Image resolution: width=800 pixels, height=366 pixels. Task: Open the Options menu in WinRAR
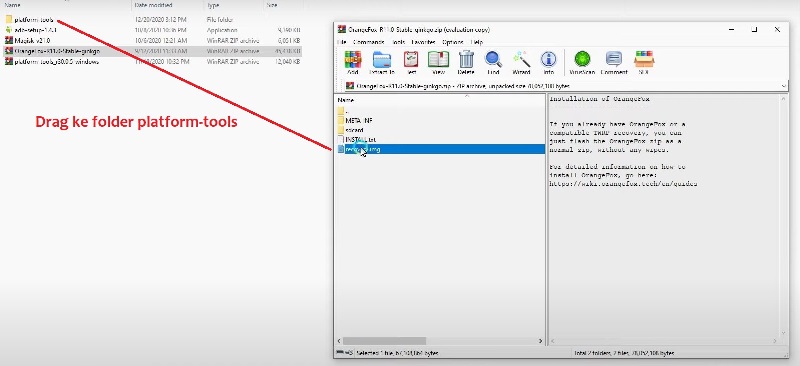tap(453, 42)
